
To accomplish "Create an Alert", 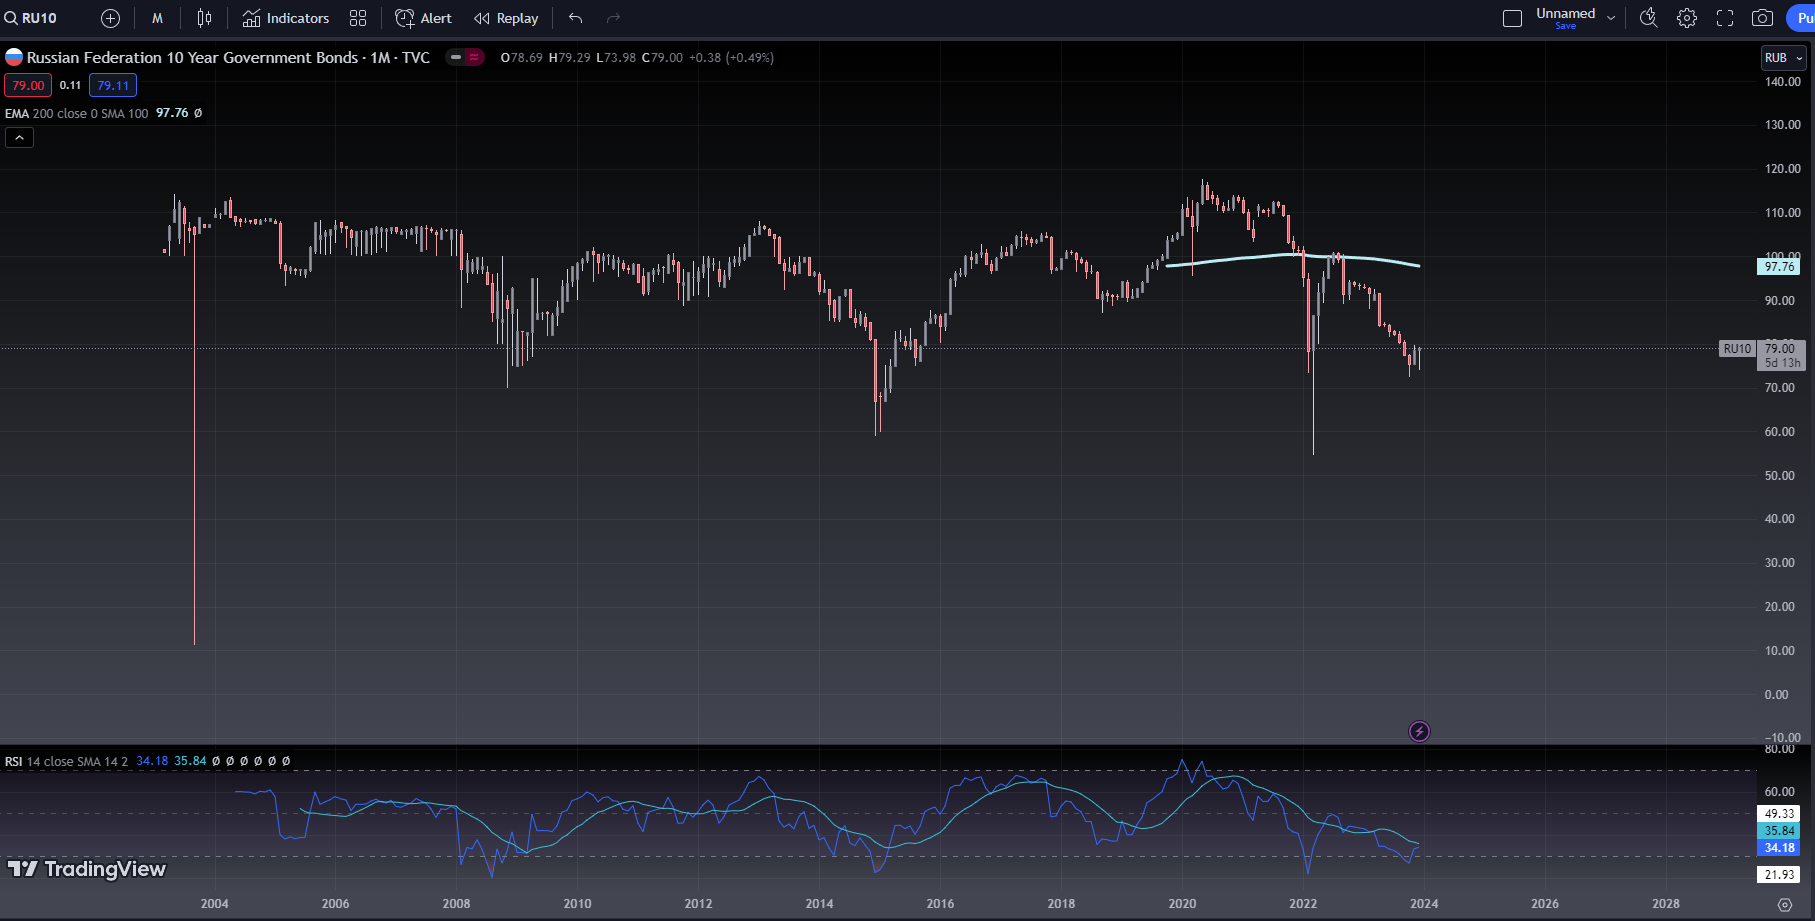I will (424, 18).
